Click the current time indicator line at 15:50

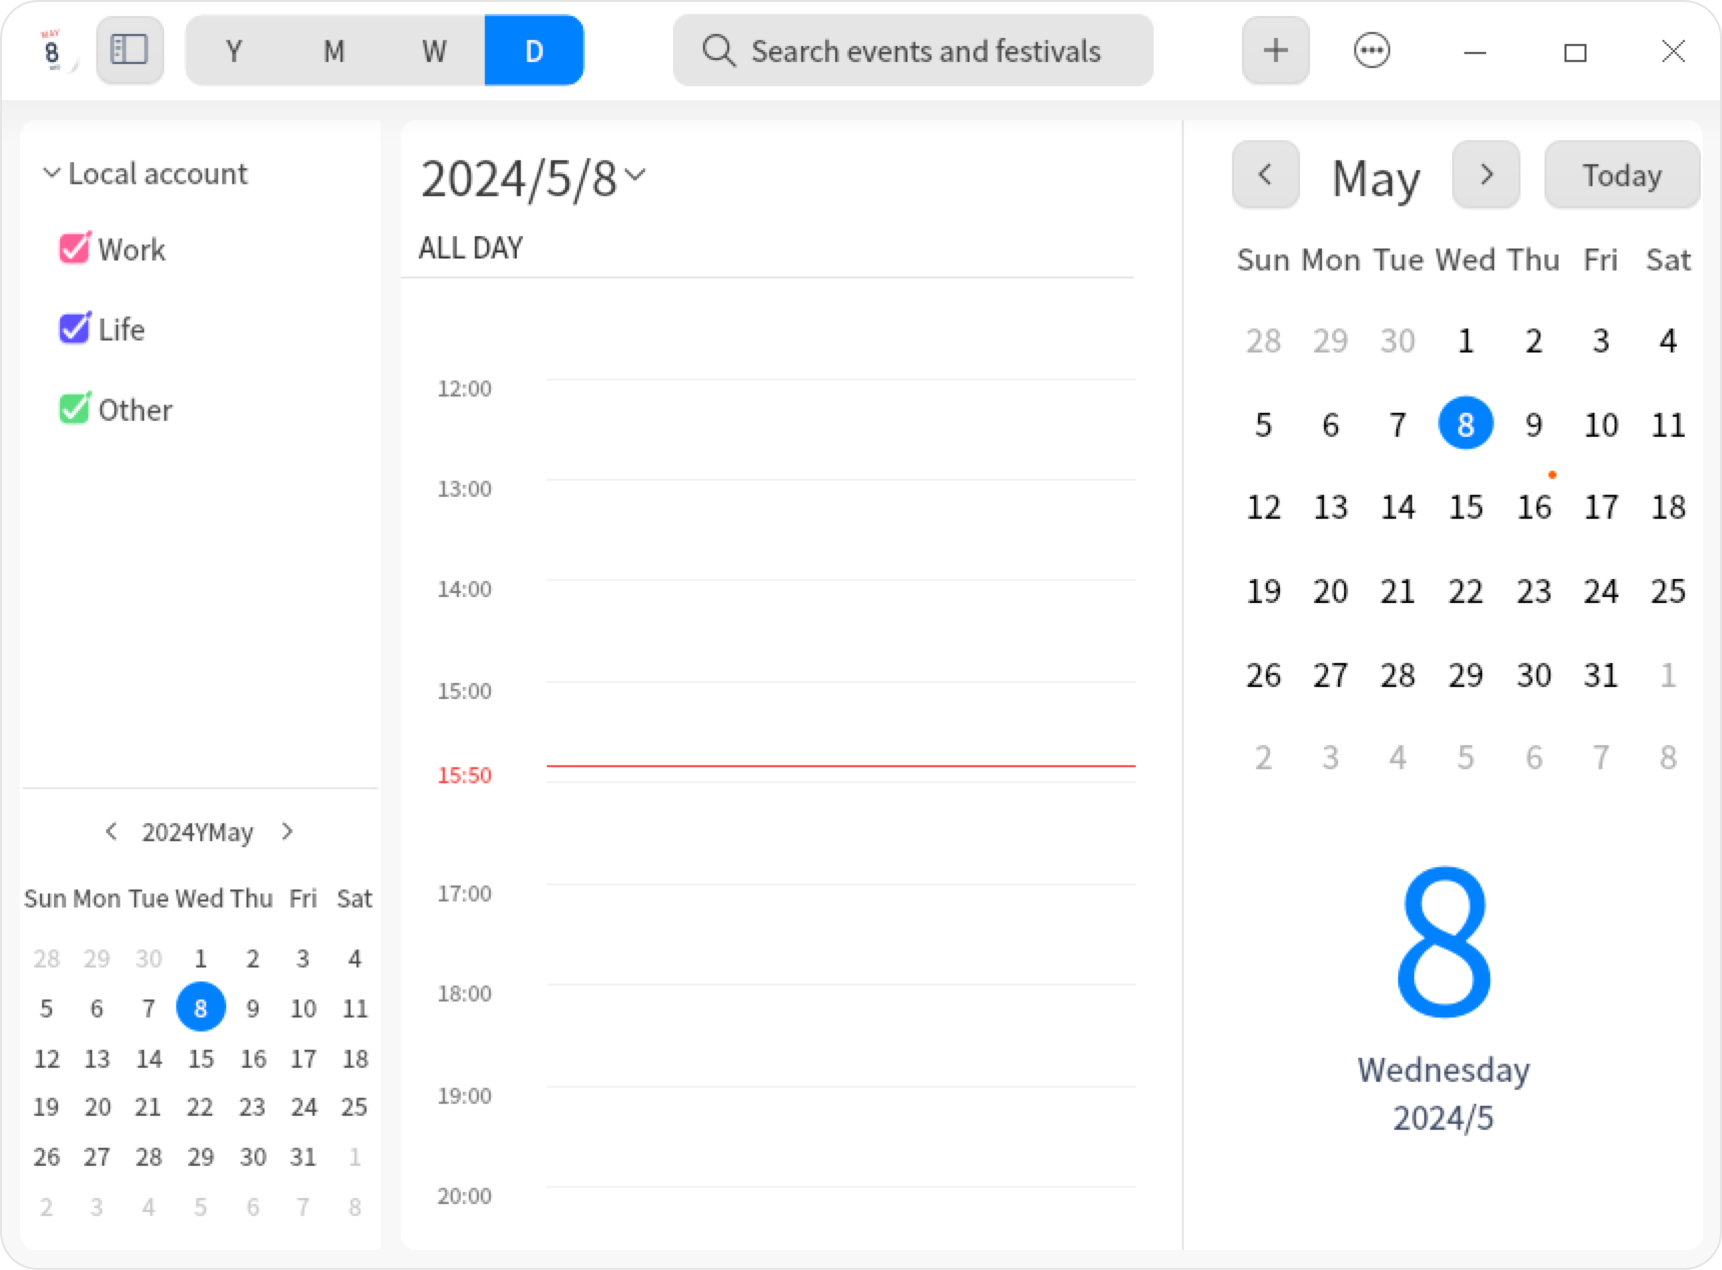pos(840,765)
